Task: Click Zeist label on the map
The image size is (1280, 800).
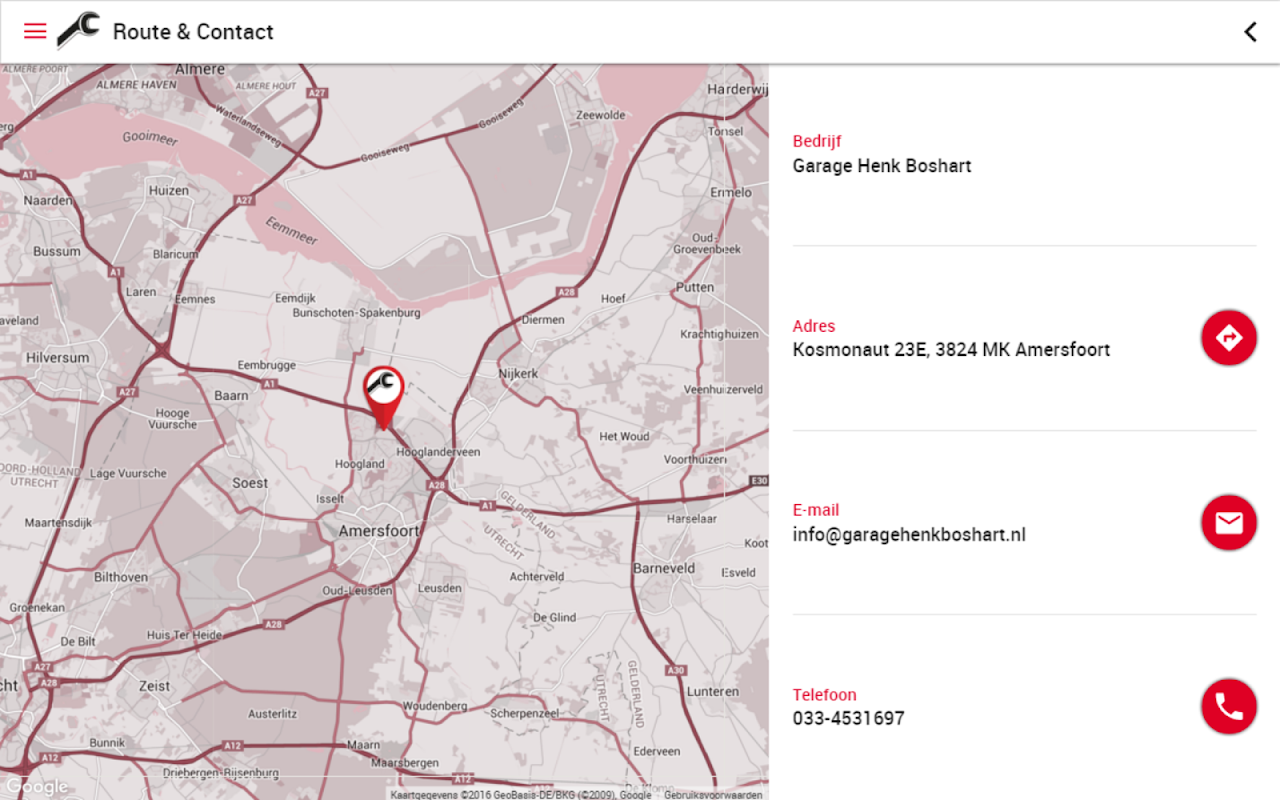Action: click(155, 686)
